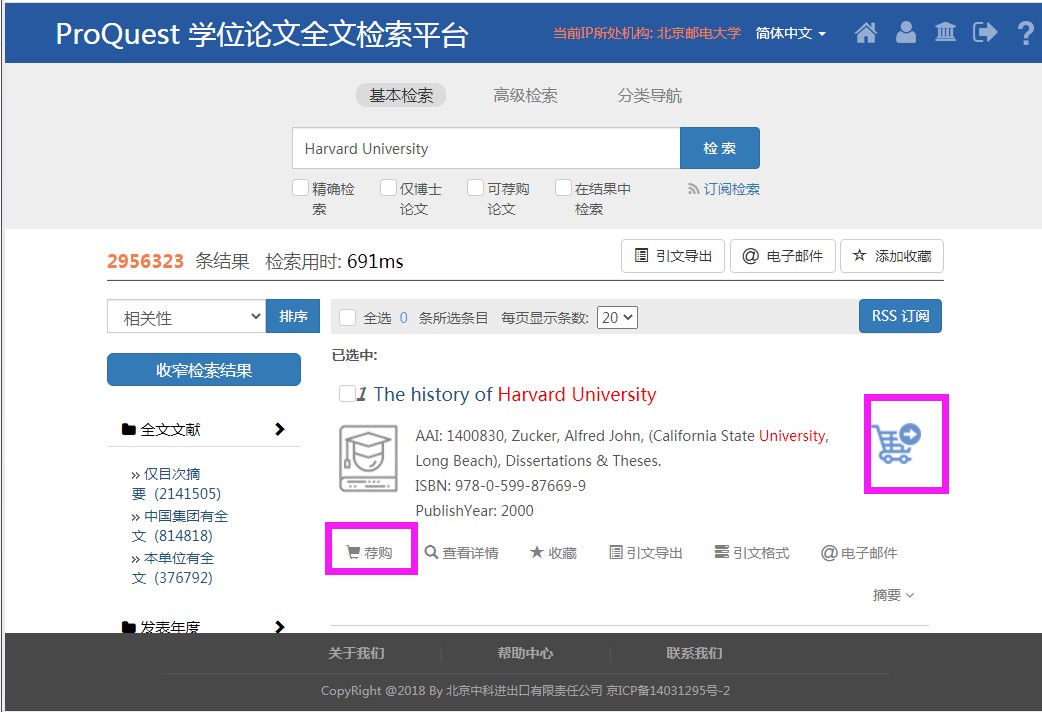1042x712 pixels.
Task: Click the 关于我们 footer link
Action: [x=356, y=653]
